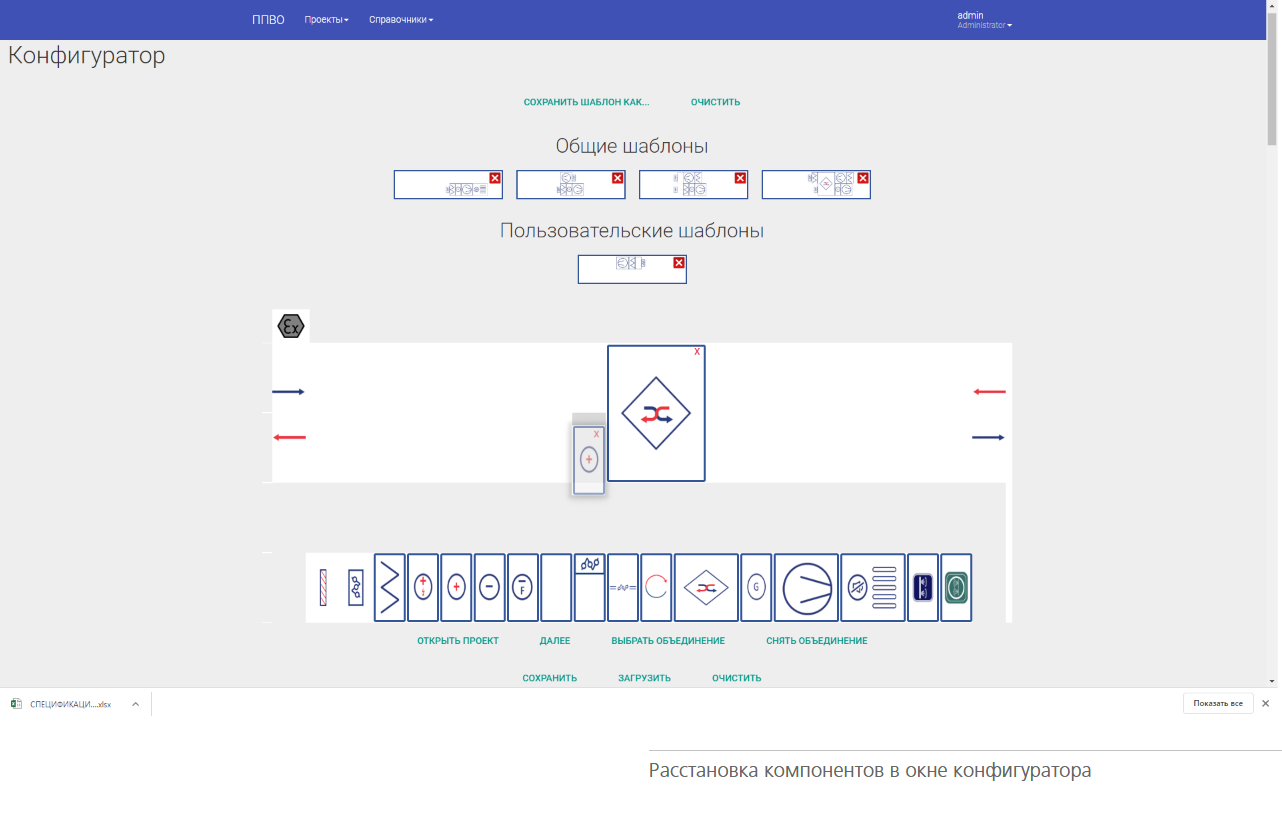The height and width of the screenshot is (813, 1282).
Task: Select the narrow damper-line component in palette
Action: (x=623, y=588)
